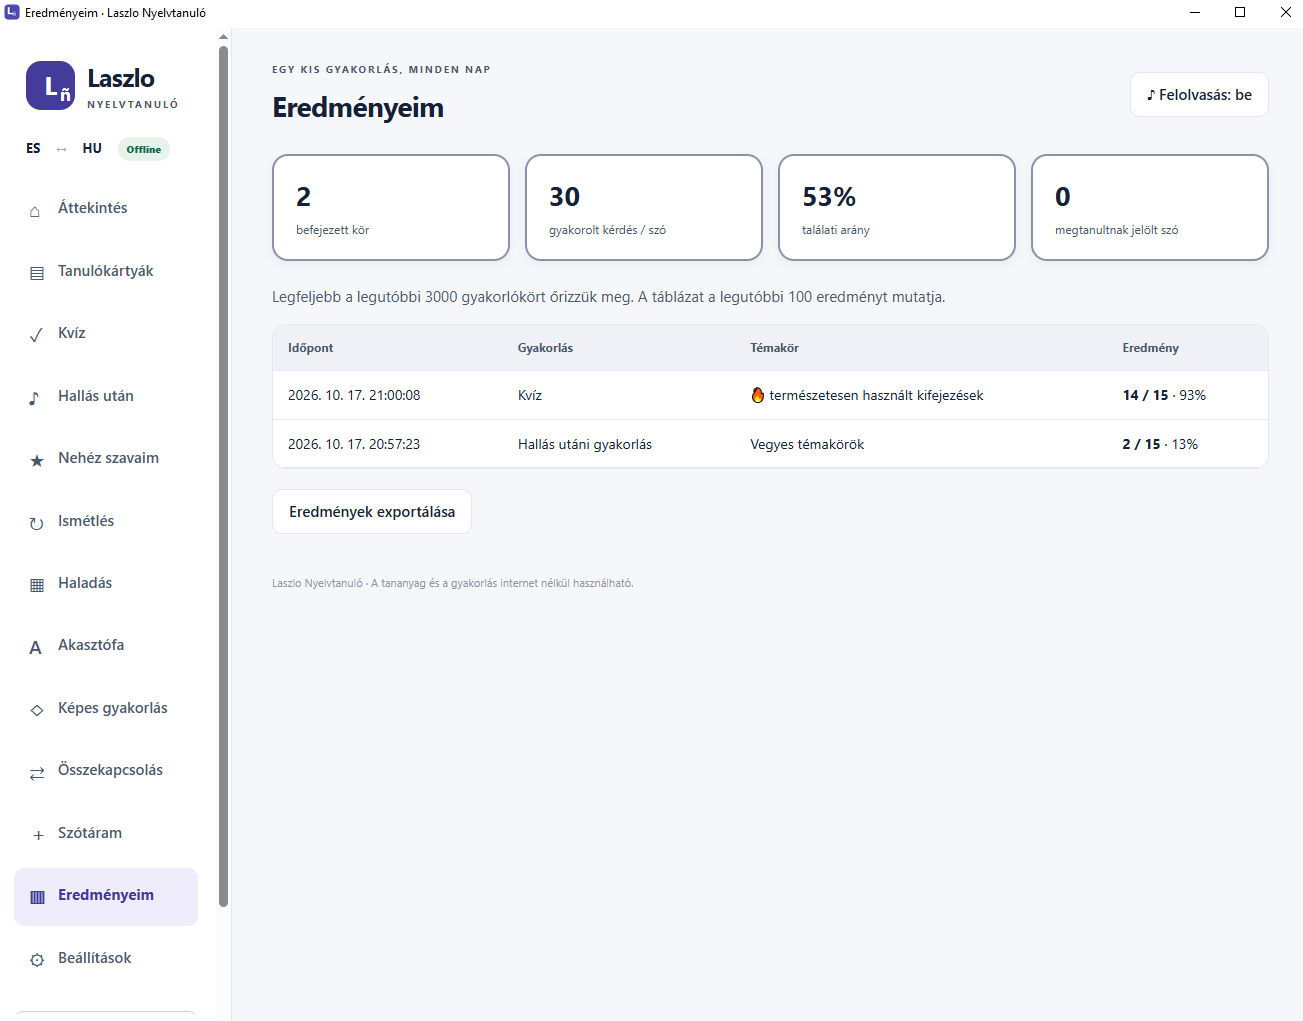This screenshot has width=1303, height=1021.
Task: Click the Haladás grid icon
Action: click(37, 585)
